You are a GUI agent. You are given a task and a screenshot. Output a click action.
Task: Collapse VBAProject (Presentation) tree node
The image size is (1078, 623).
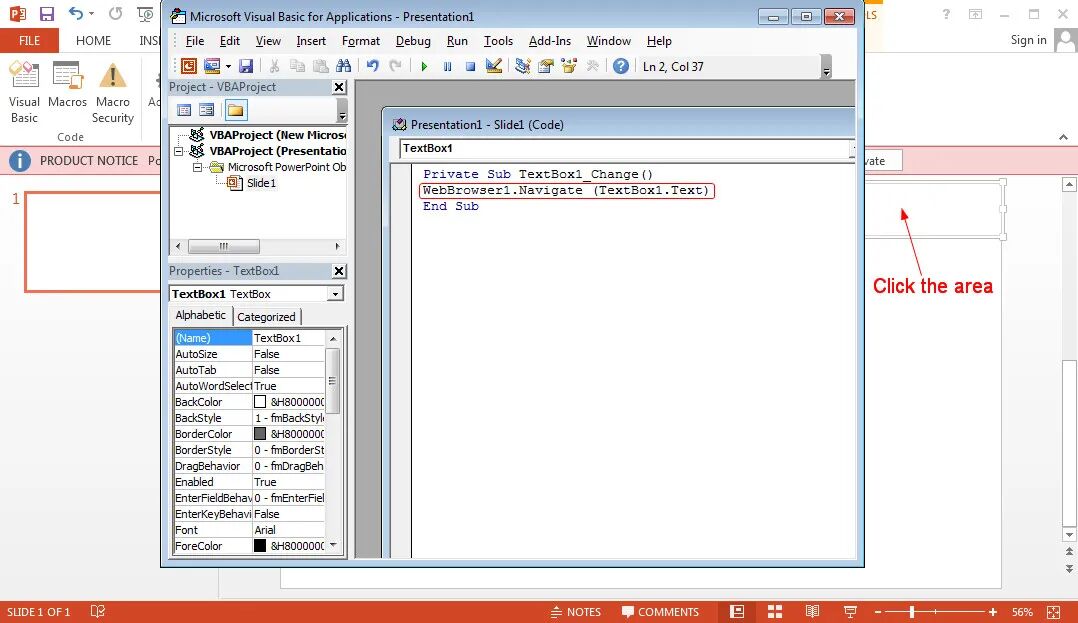click(179, 151)
